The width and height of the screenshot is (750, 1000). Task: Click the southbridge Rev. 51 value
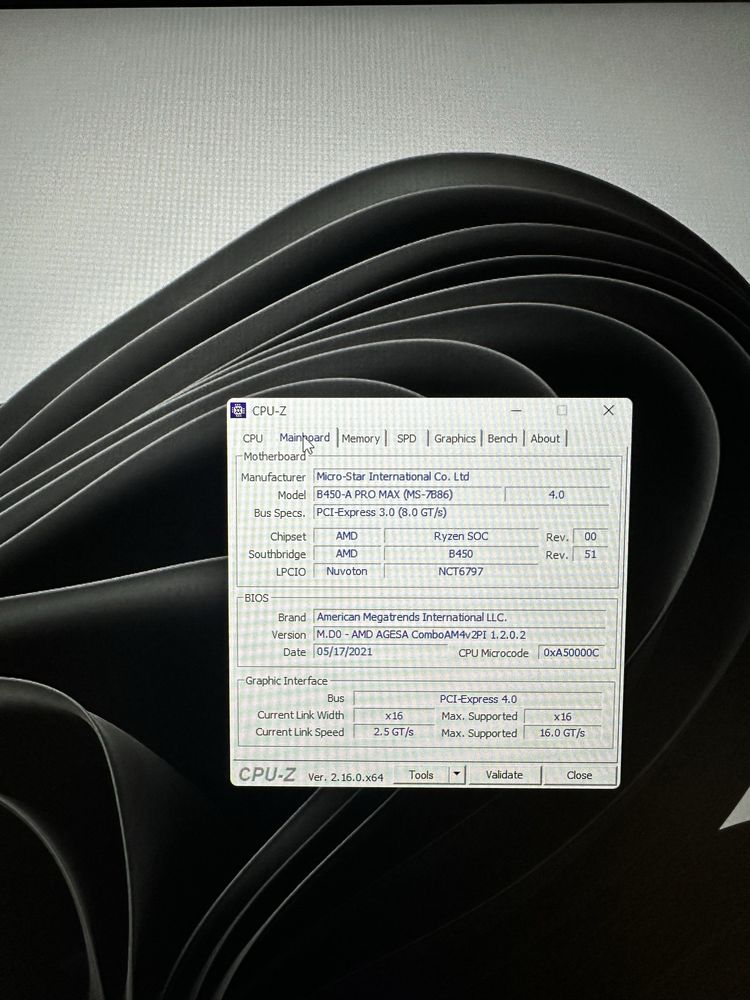click(591, 554)
